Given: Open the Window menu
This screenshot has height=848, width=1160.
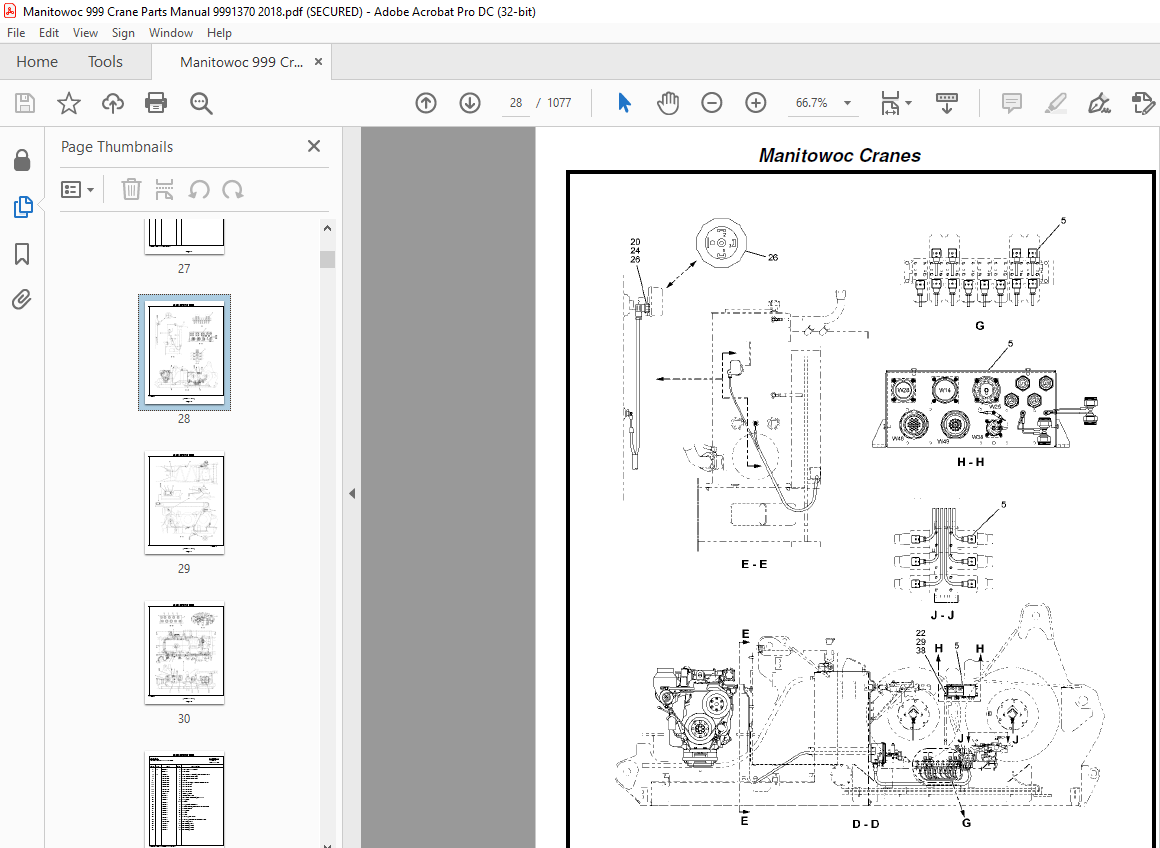Looking at the screenshot, I should [171, 33].
